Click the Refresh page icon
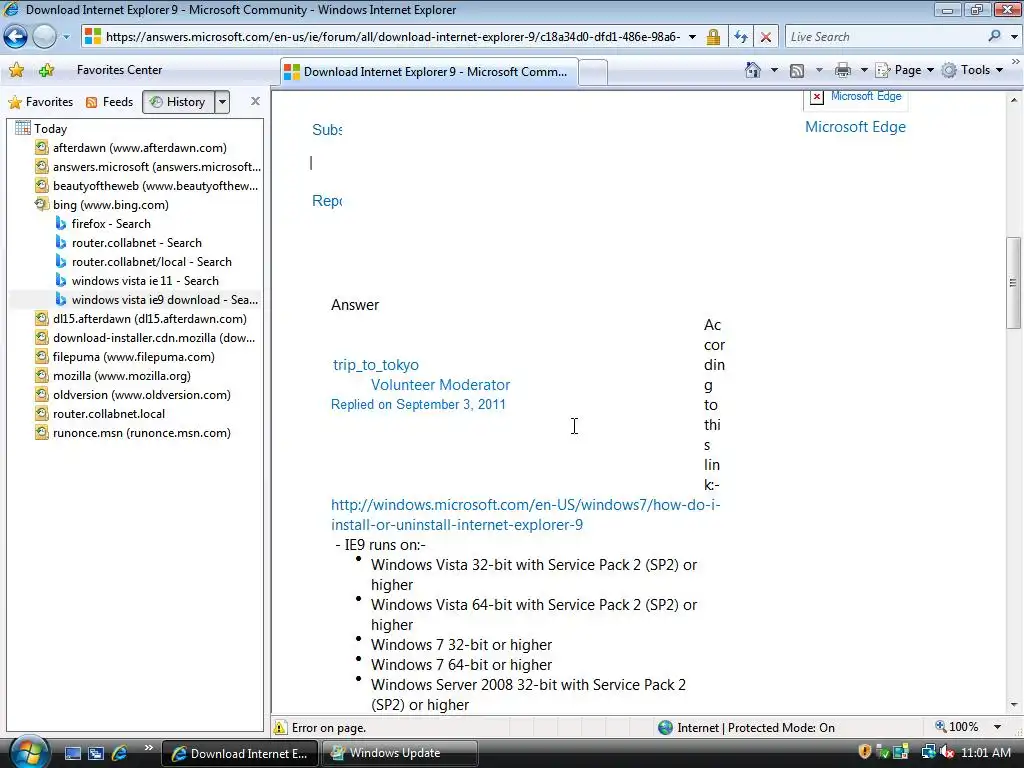The width and height of the screenshot is (1024, 768). (x=741, y=37)
